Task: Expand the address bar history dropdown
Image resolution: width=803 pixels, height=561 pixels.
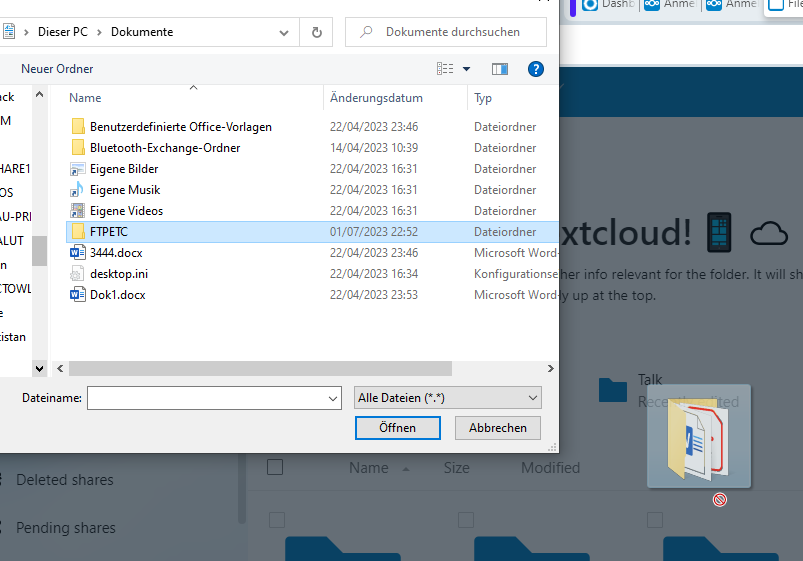Action: coord(284,32)
